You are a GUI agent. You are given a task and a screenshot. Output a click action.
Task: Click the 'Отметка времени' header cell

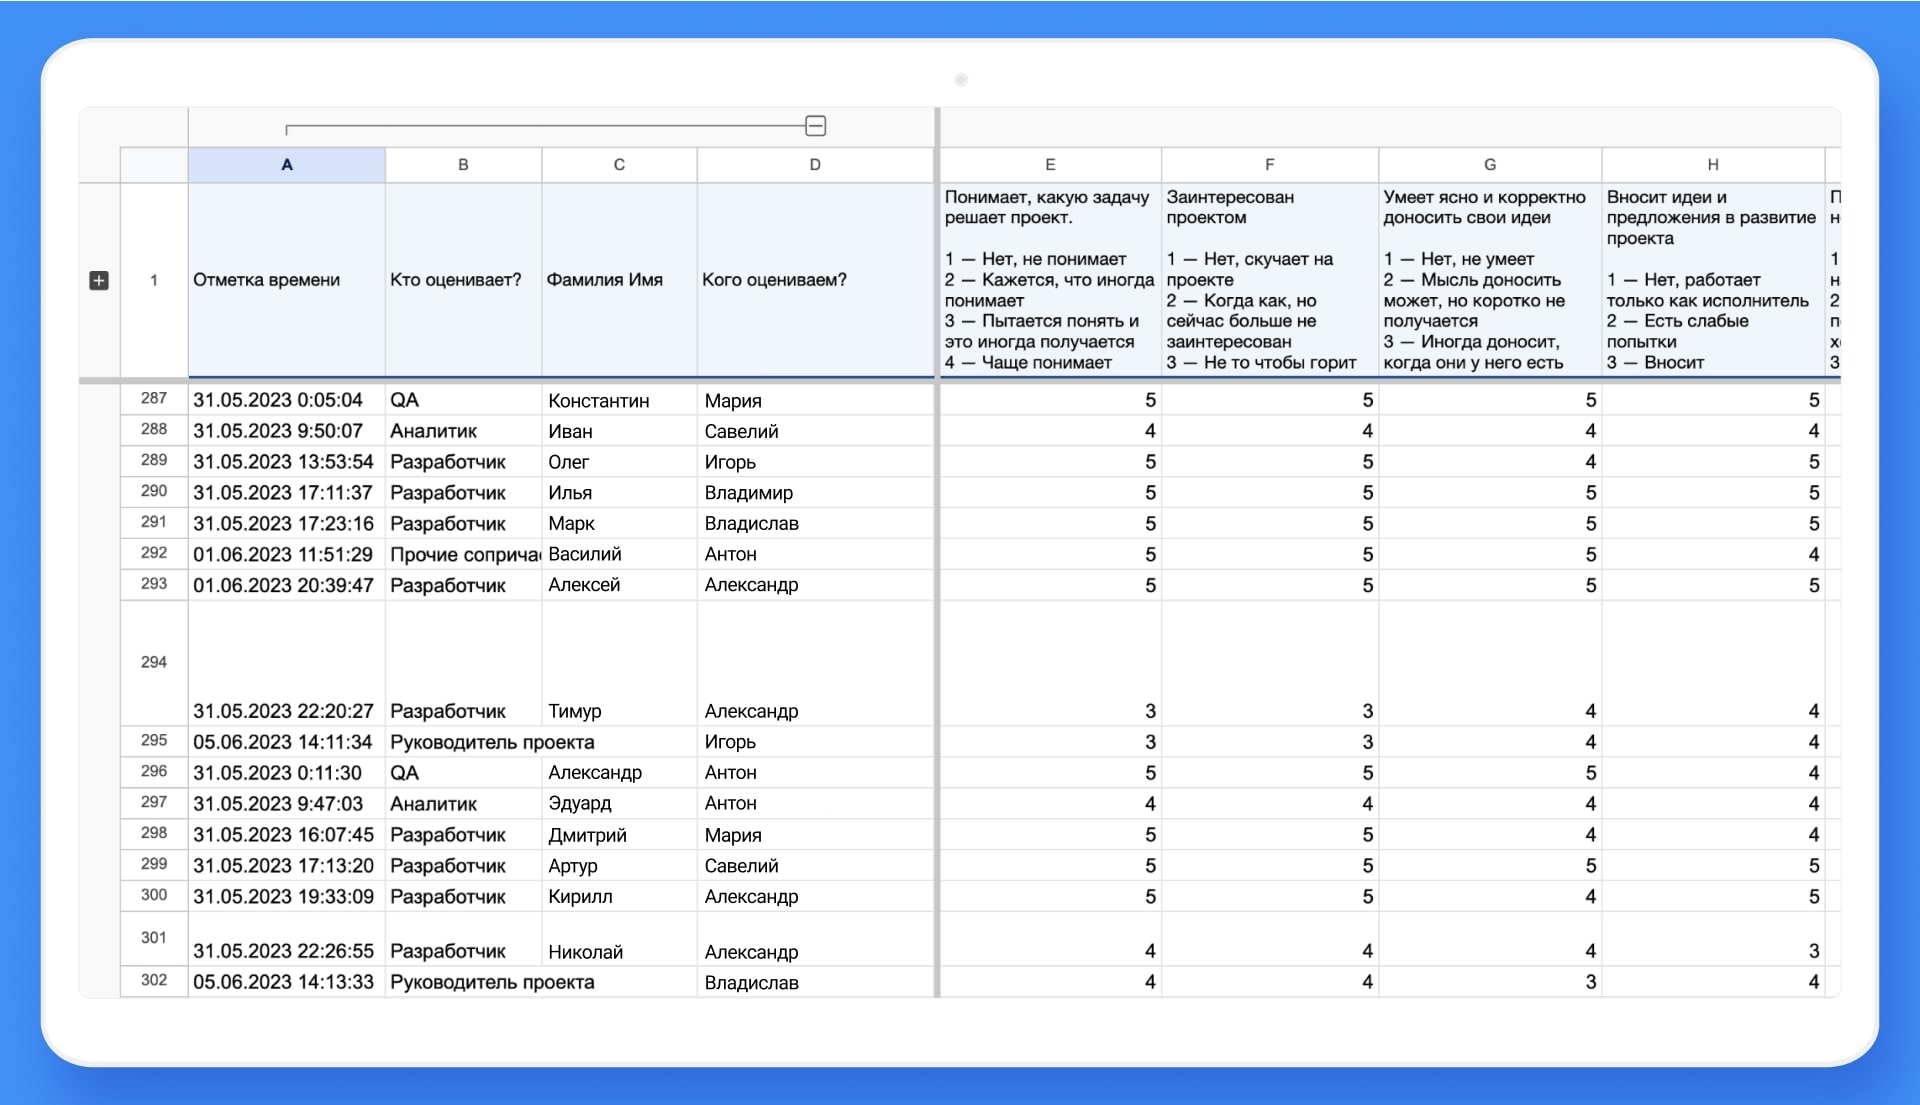coord(287,280)
